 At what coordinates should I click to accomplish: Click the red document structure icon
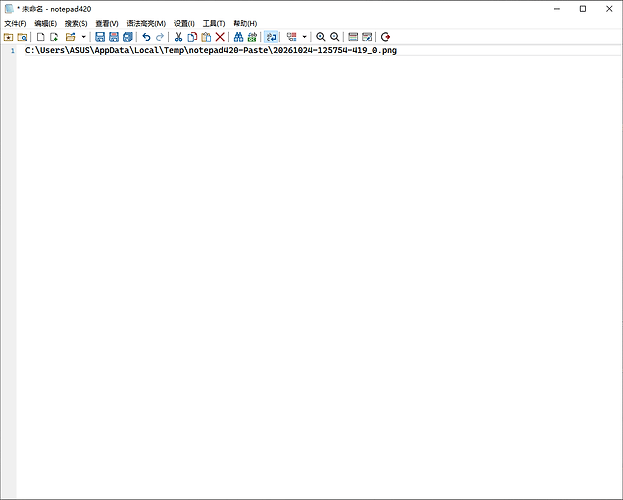pyautogui.click(x=292, y=37)
